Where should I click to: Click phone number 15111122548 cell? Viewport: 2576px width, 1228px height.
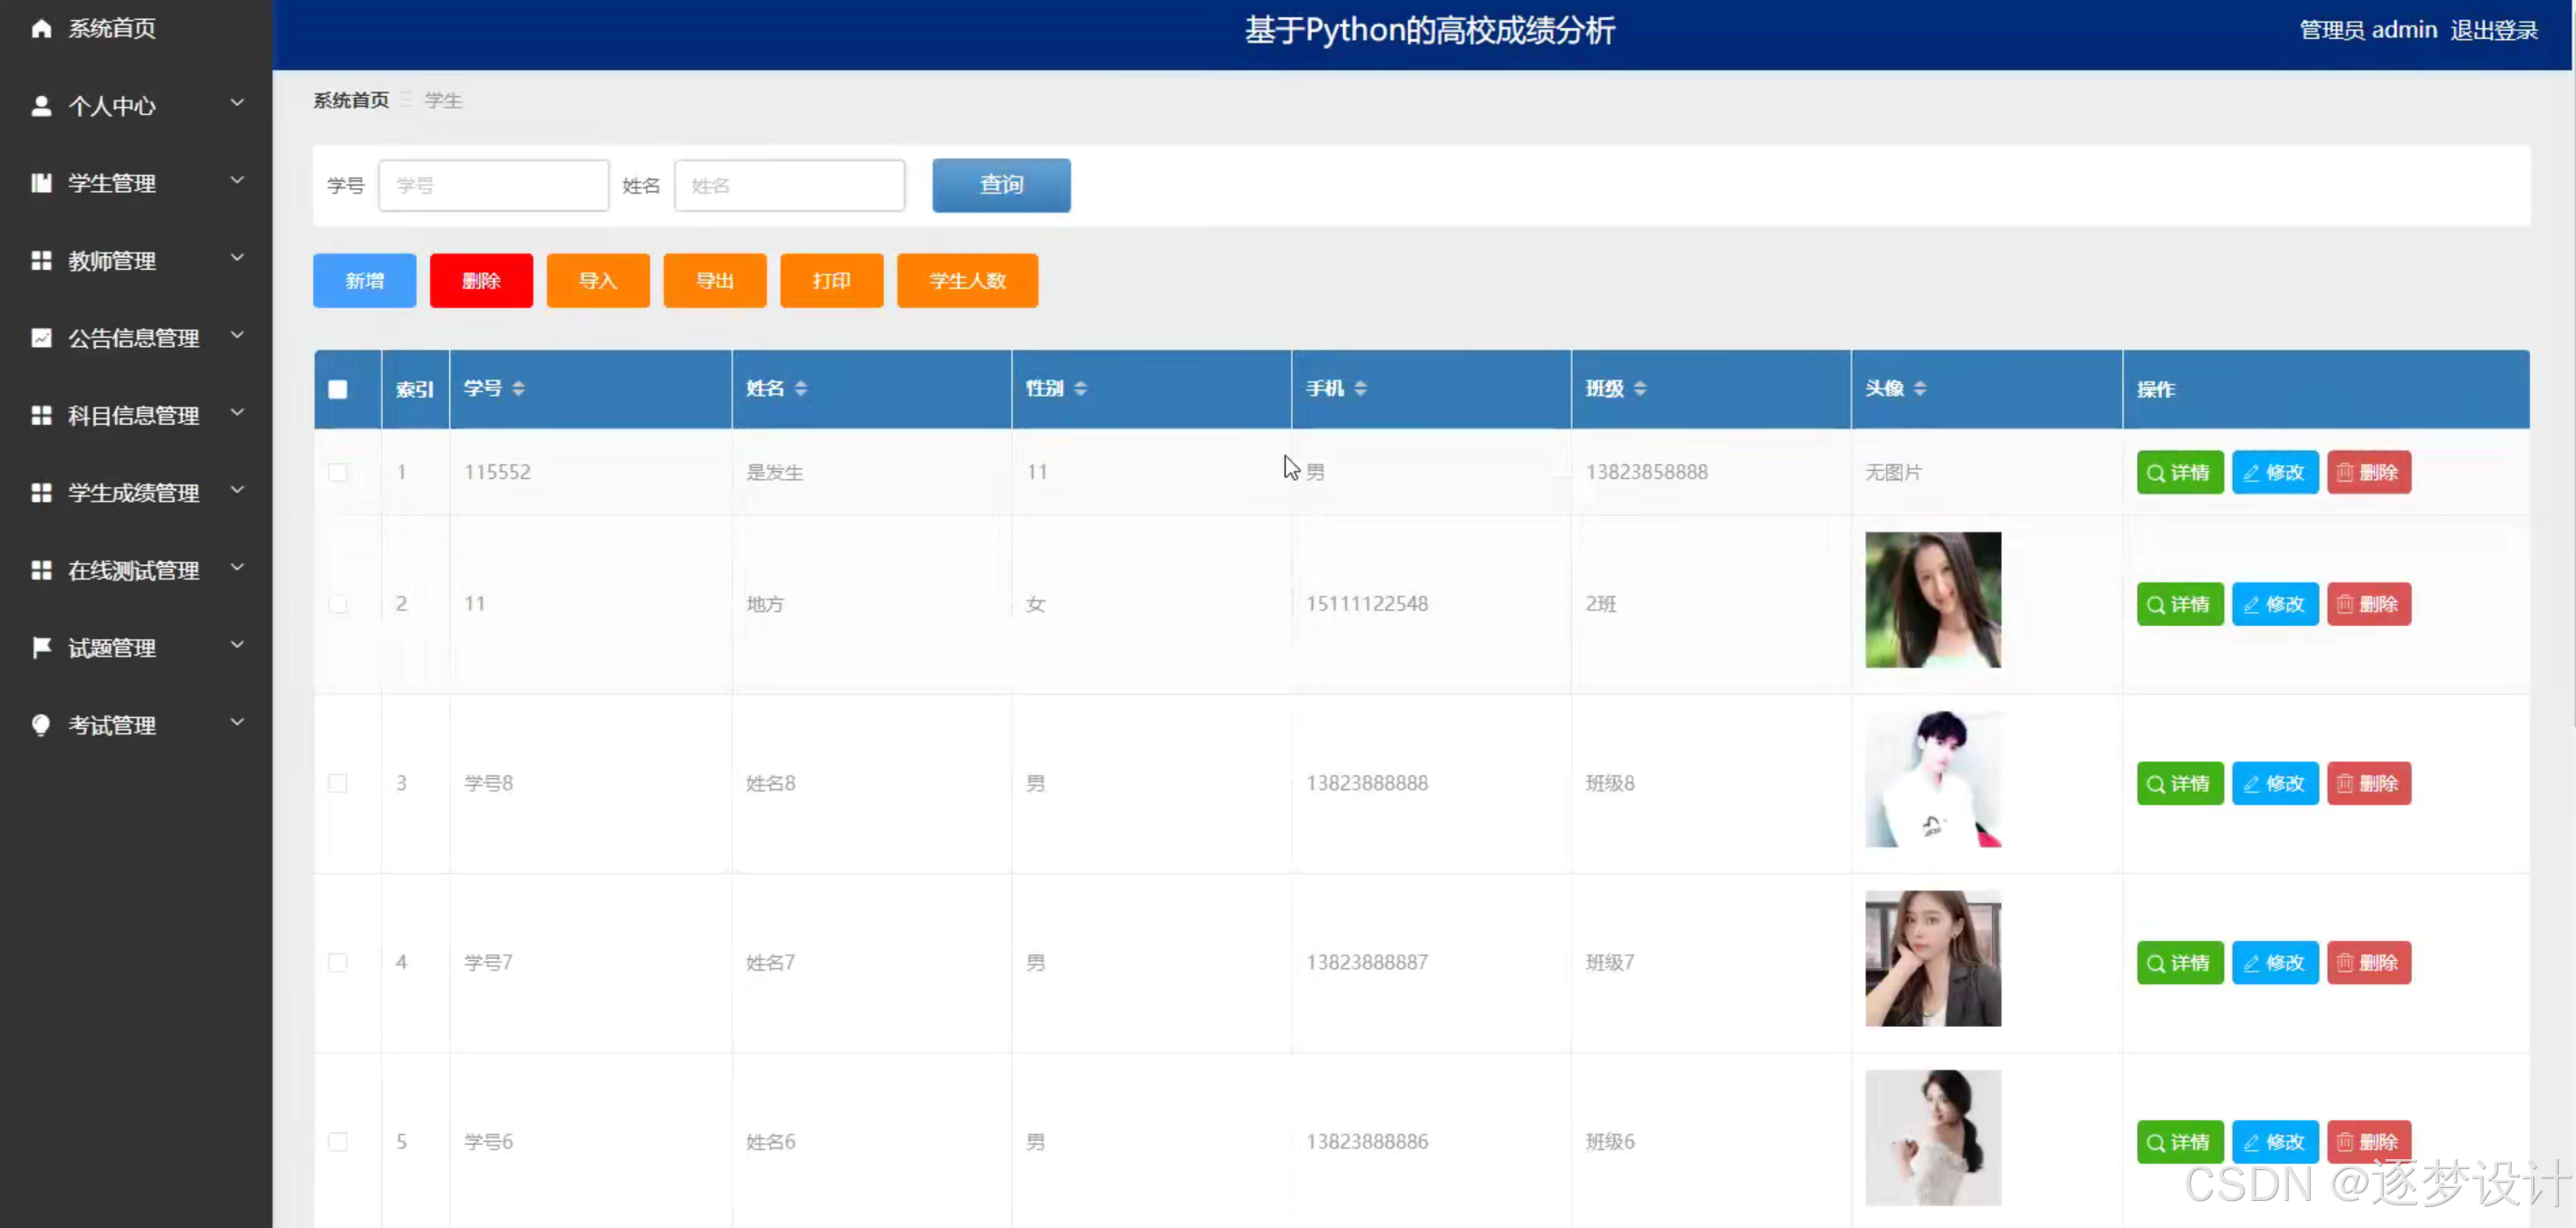1367,604
